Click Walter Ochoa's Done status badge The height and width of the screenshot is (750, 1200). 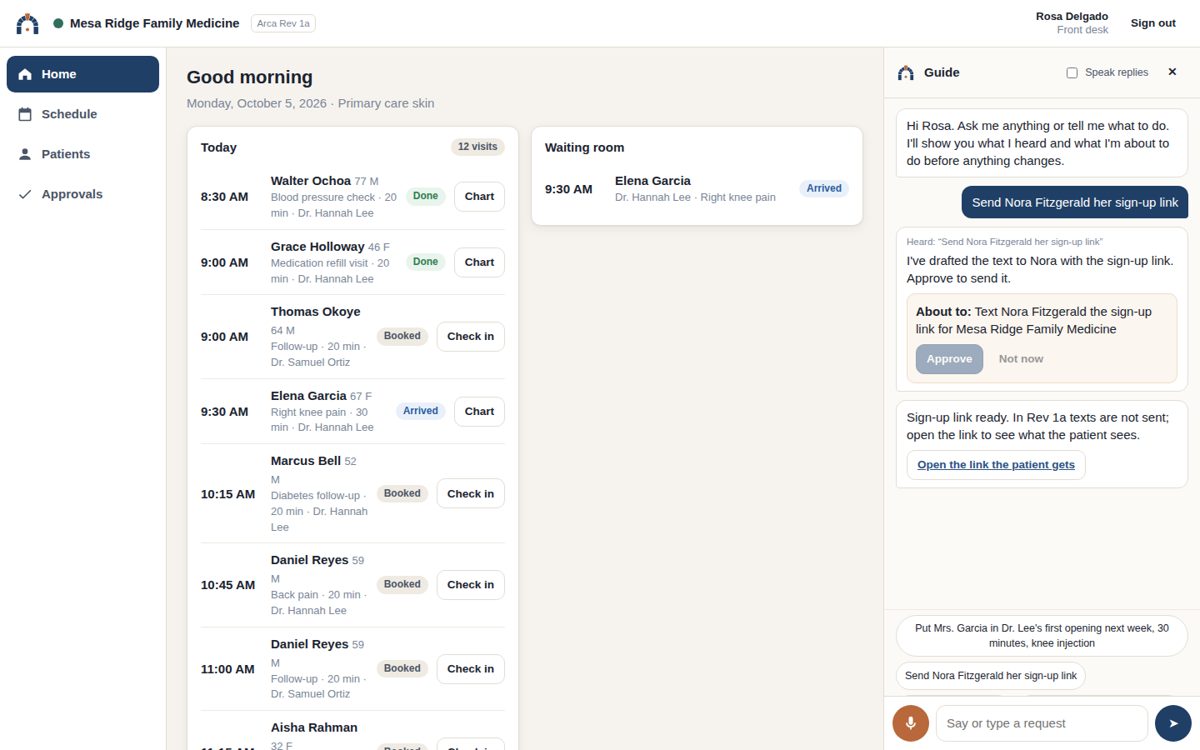tap(426, 196)
